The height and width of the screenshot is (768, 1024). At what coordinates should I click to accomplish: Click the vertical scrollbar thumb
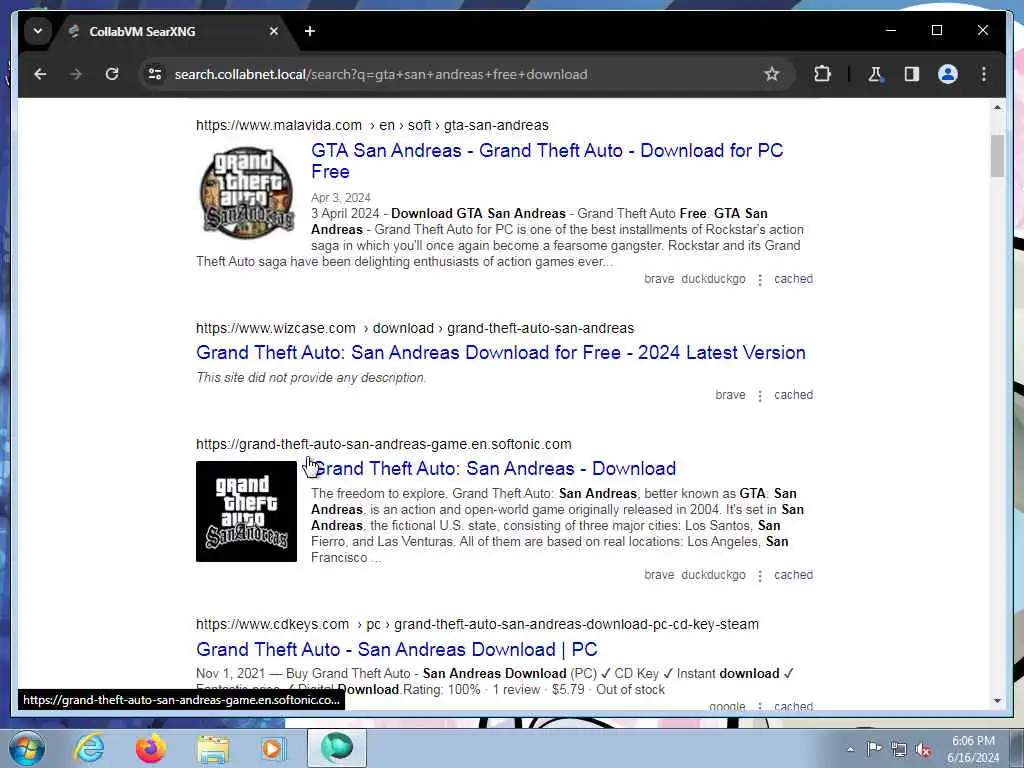coord(997,155)
